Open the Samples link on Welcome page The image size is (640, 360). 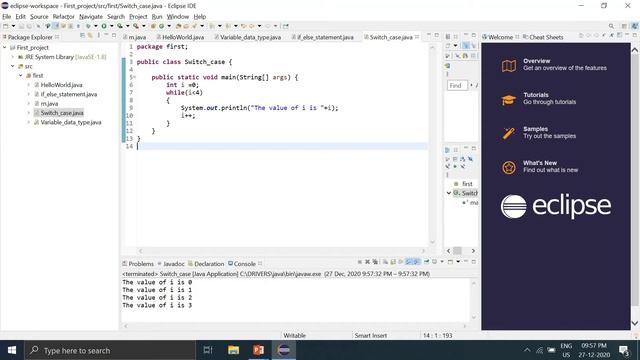click(536, 129)
